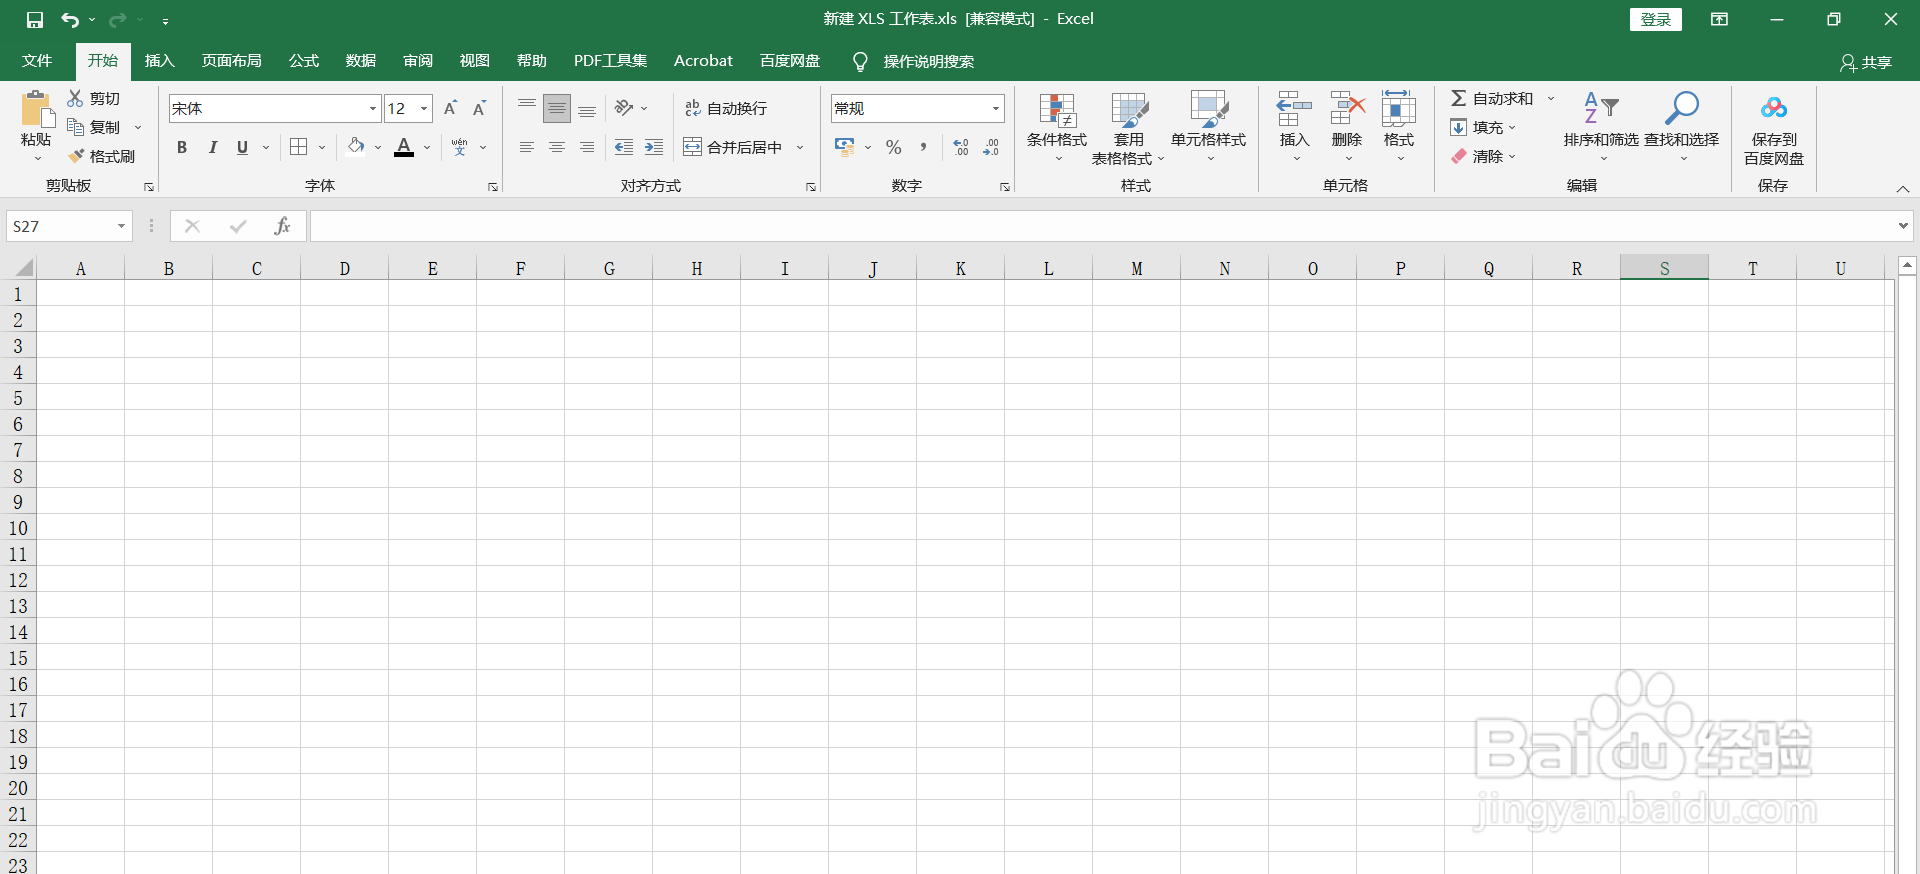
Task: Toggle italic formatting
Action: [x=212, y=147]
